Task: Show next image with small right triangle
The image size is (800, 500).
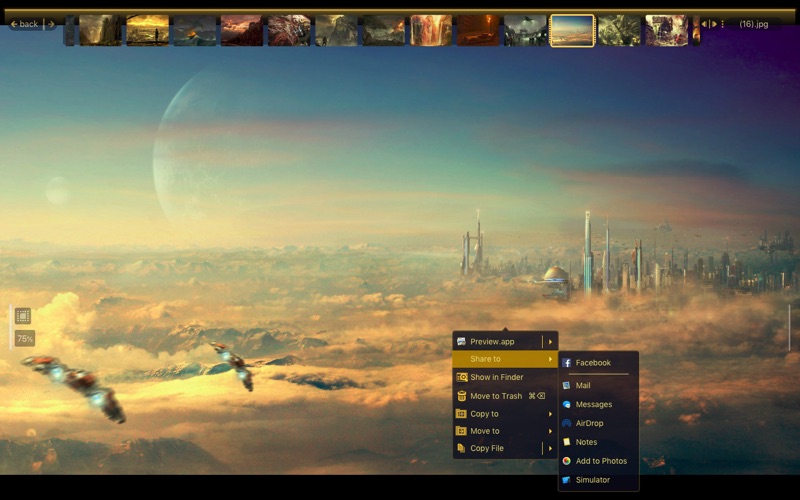Action: click(x=714, y=24)
